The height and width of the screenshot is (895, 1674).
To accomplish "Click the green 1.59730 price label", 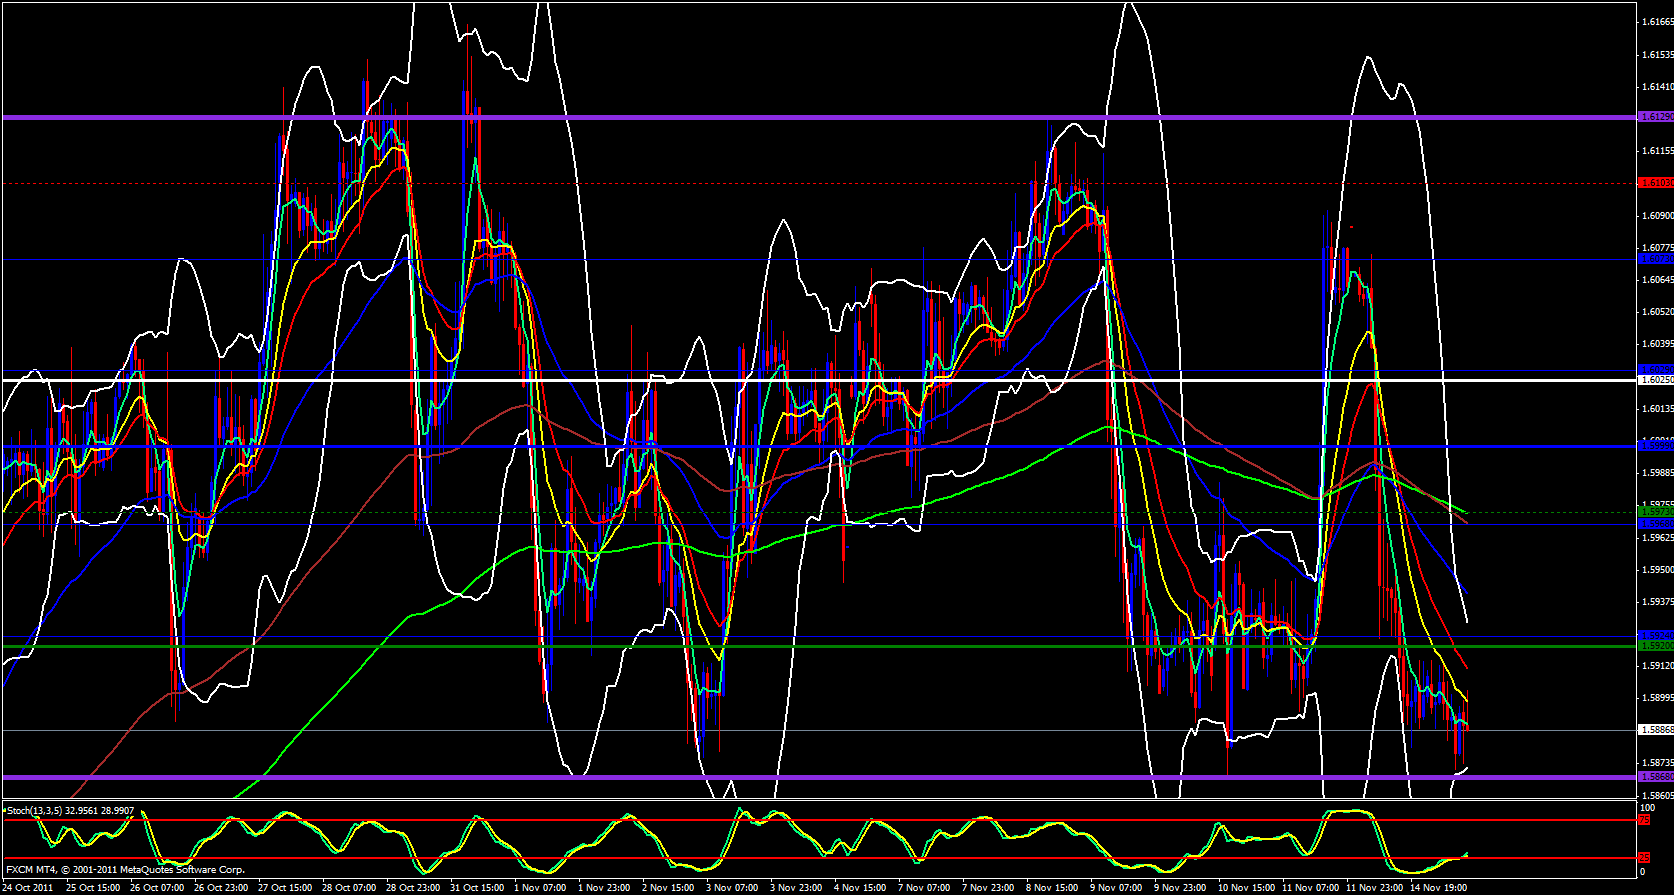I will [1655, 512].
